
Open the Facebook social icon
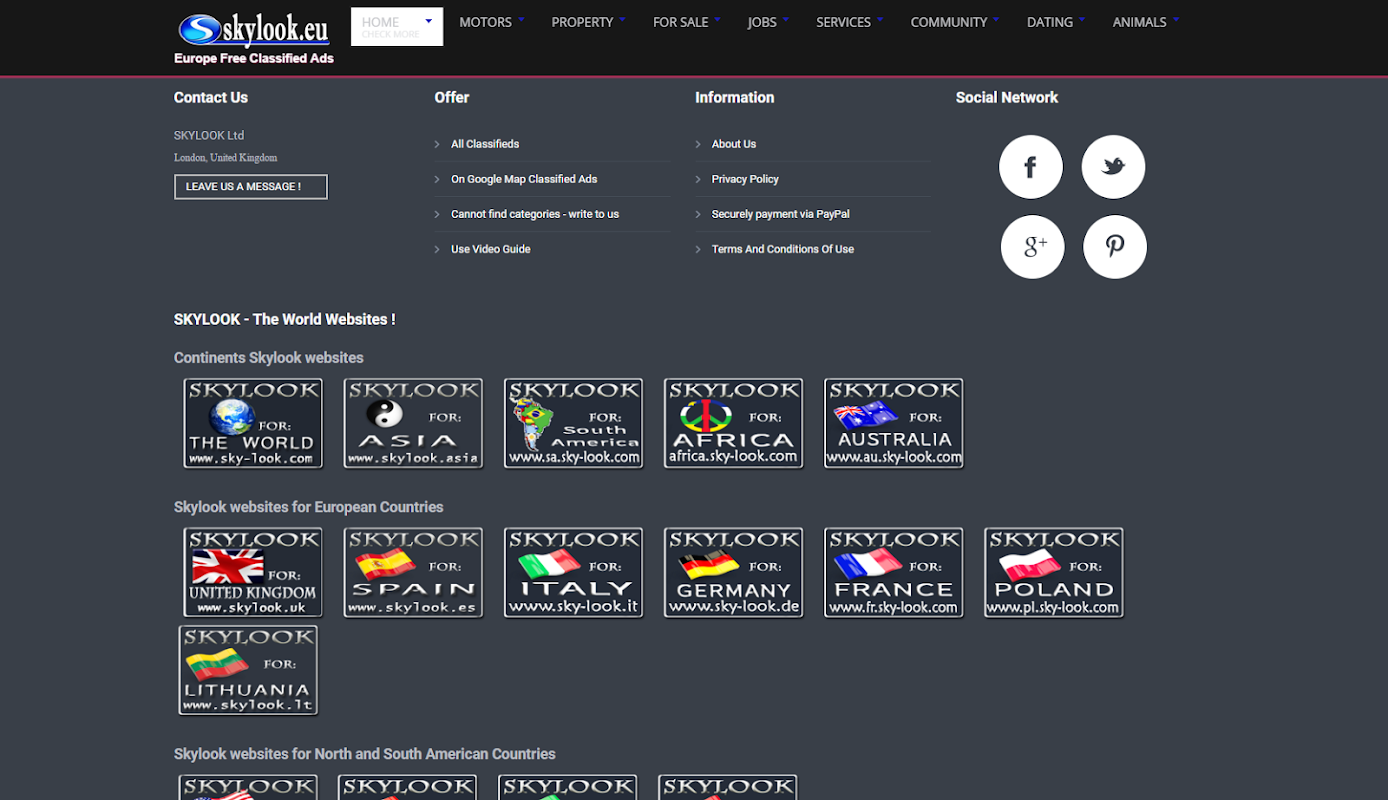(1030, 167)
